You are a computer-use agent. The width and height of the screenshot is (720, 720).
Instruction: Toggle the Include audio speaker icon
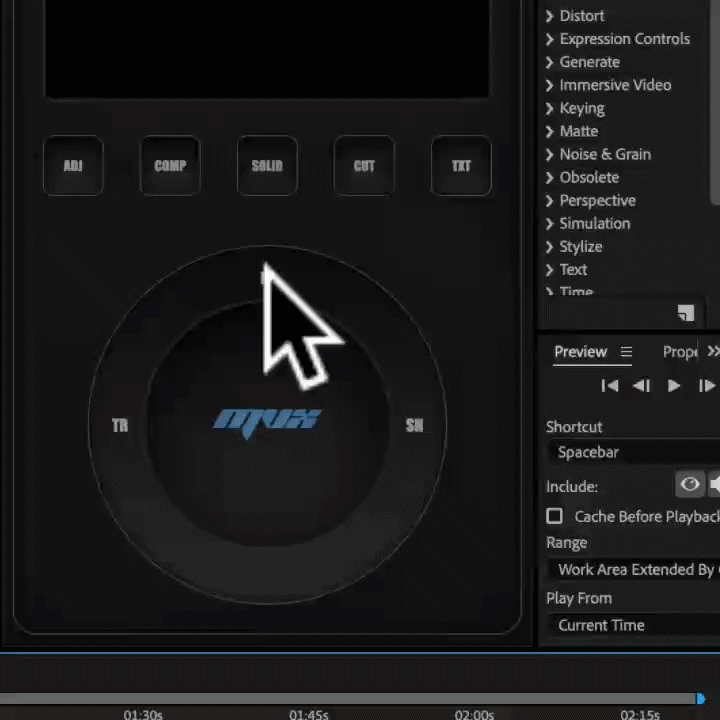coord(714,484)
